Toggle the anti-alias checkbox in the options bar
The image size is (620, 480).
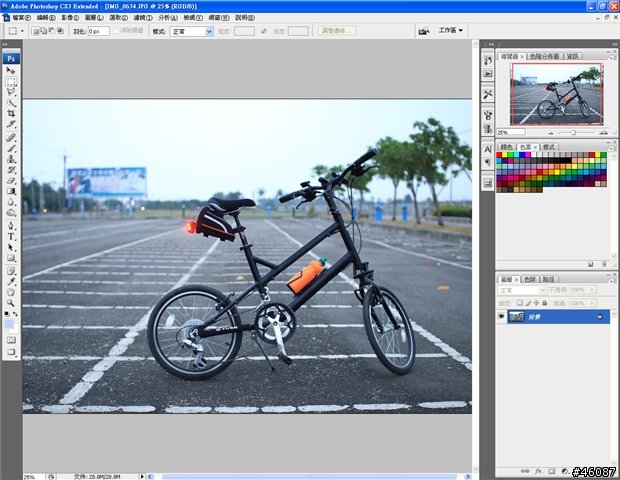tap(116, 30)
